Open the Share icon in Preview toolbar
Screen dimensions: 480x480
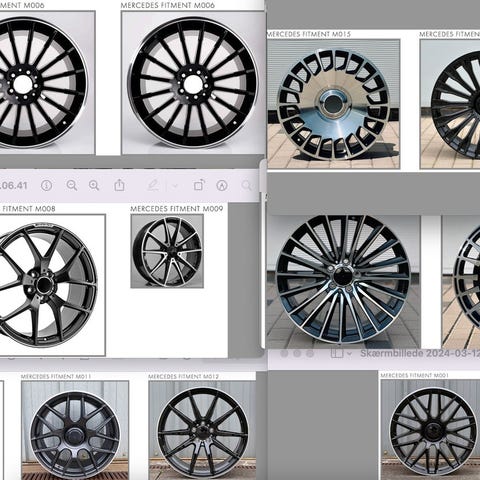point(119,185)
